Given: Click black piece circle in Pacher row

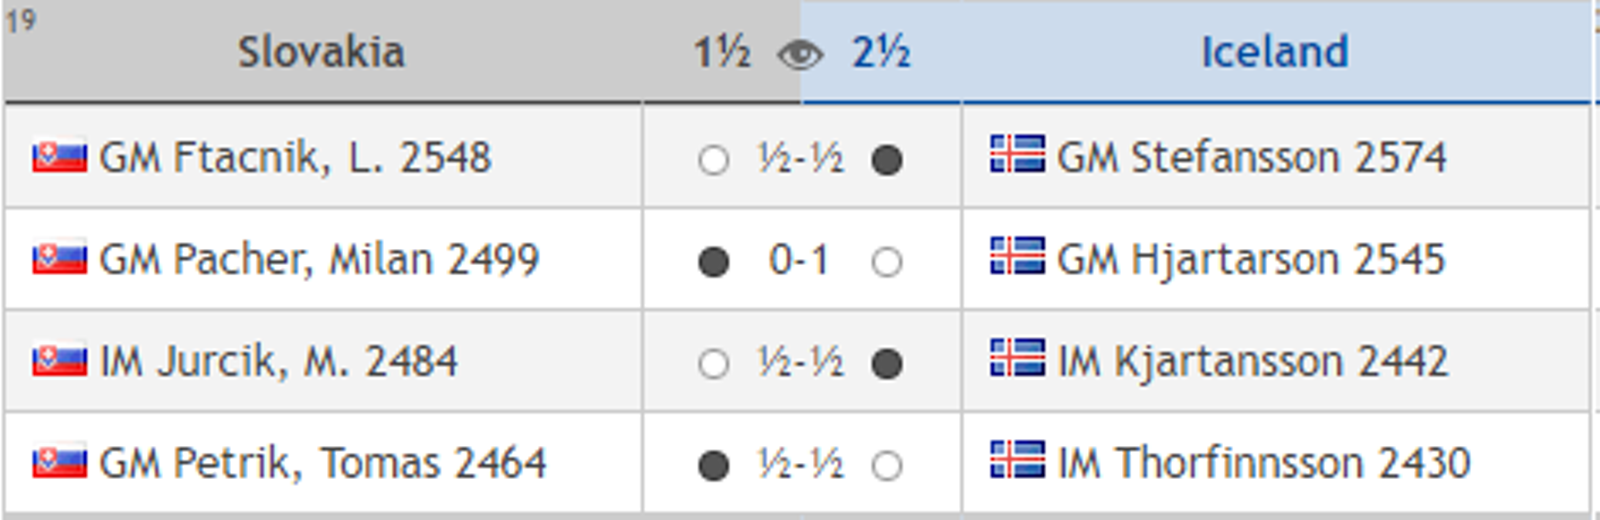Looking at the screenshot, I should (x=713, y=262).
